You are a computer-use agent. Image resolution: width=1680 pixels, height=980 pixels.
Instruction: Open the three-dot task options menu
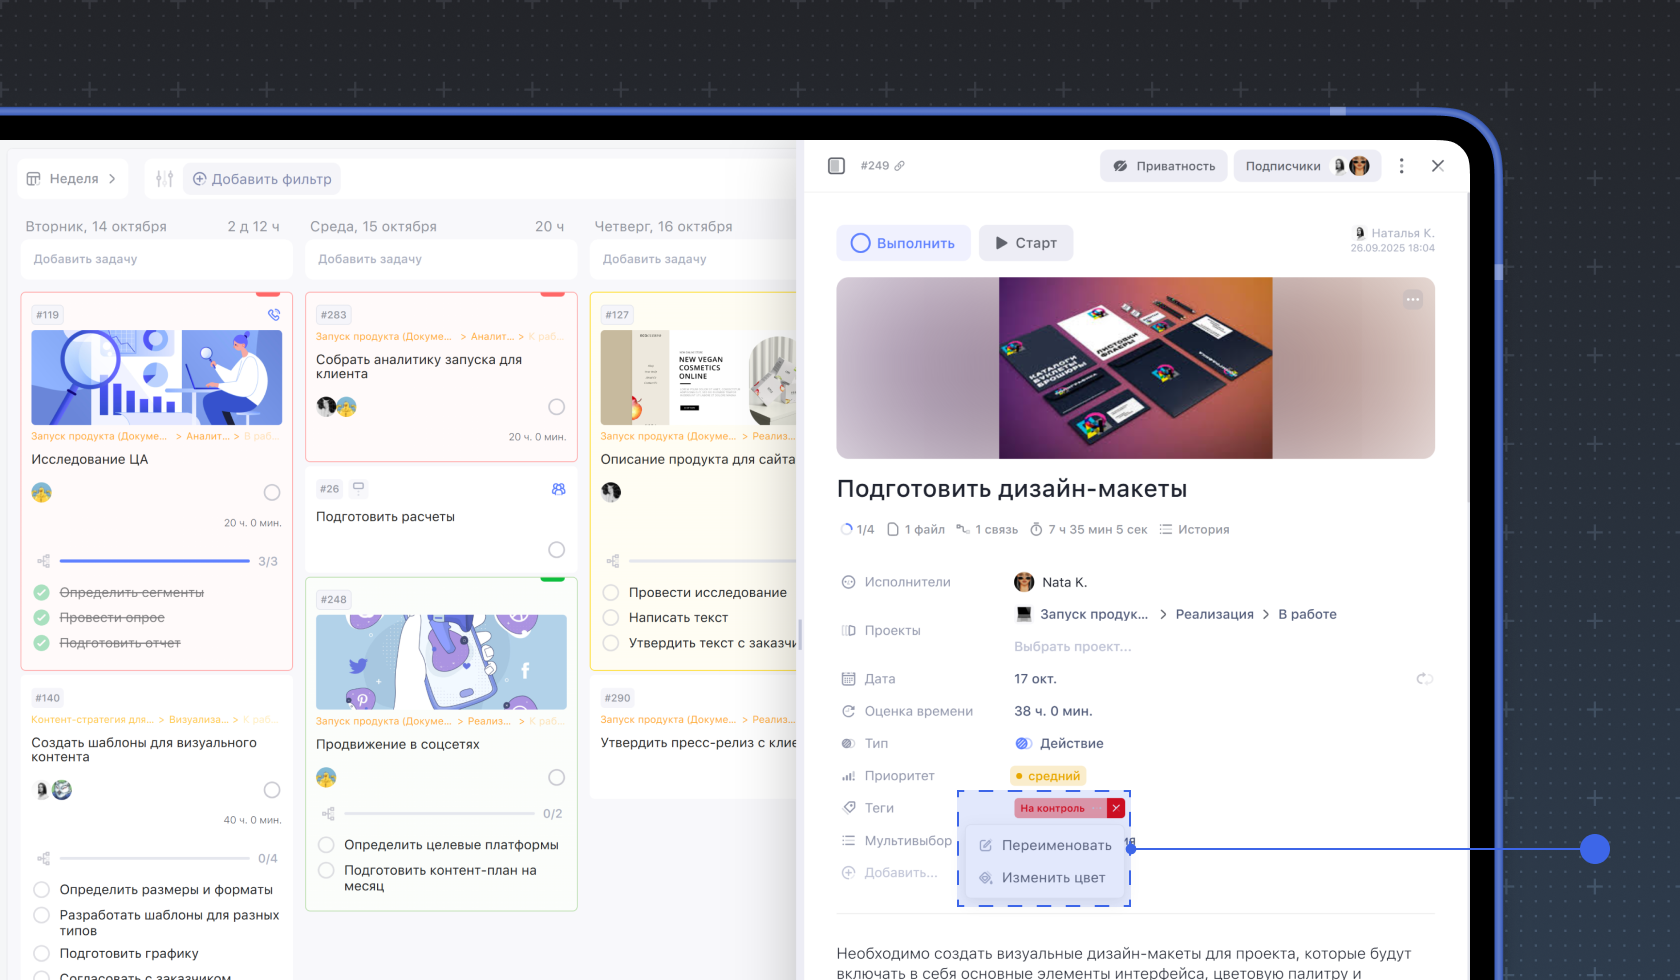(x=1401, y=166)
